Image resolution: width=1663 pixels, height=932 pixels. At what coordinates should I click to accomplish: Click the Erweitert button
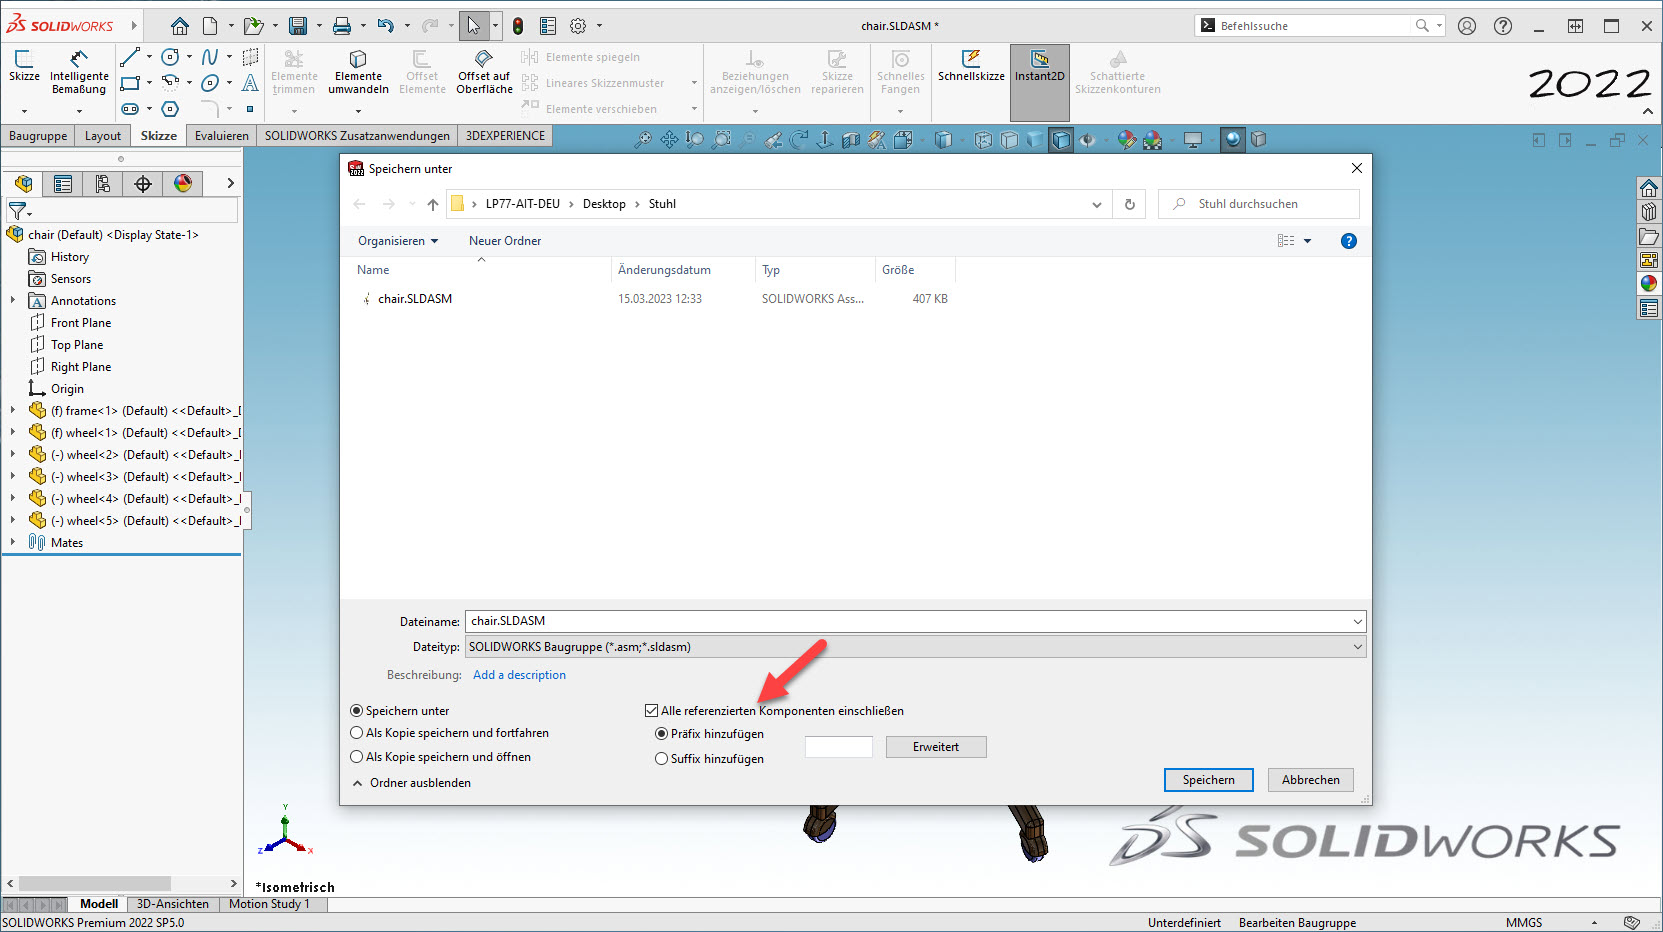936,747
